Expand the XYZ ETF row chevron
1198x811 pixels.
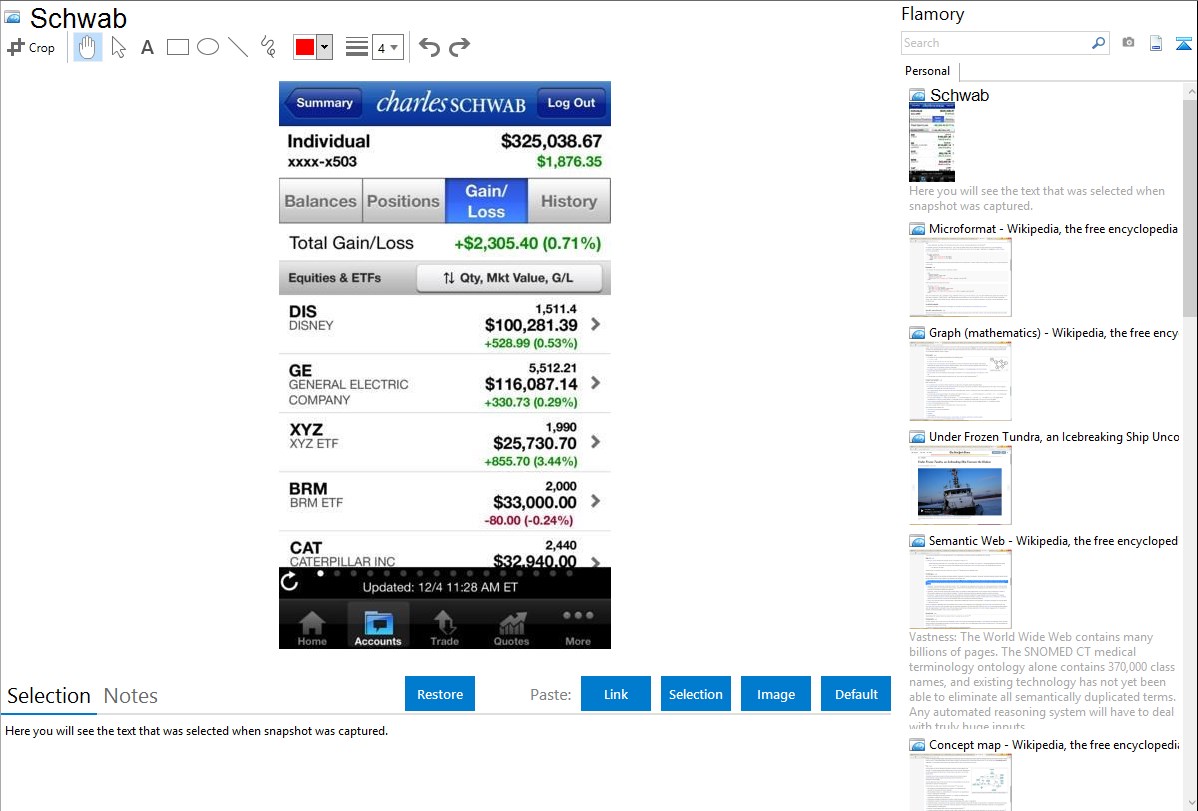tap(595, 442)
